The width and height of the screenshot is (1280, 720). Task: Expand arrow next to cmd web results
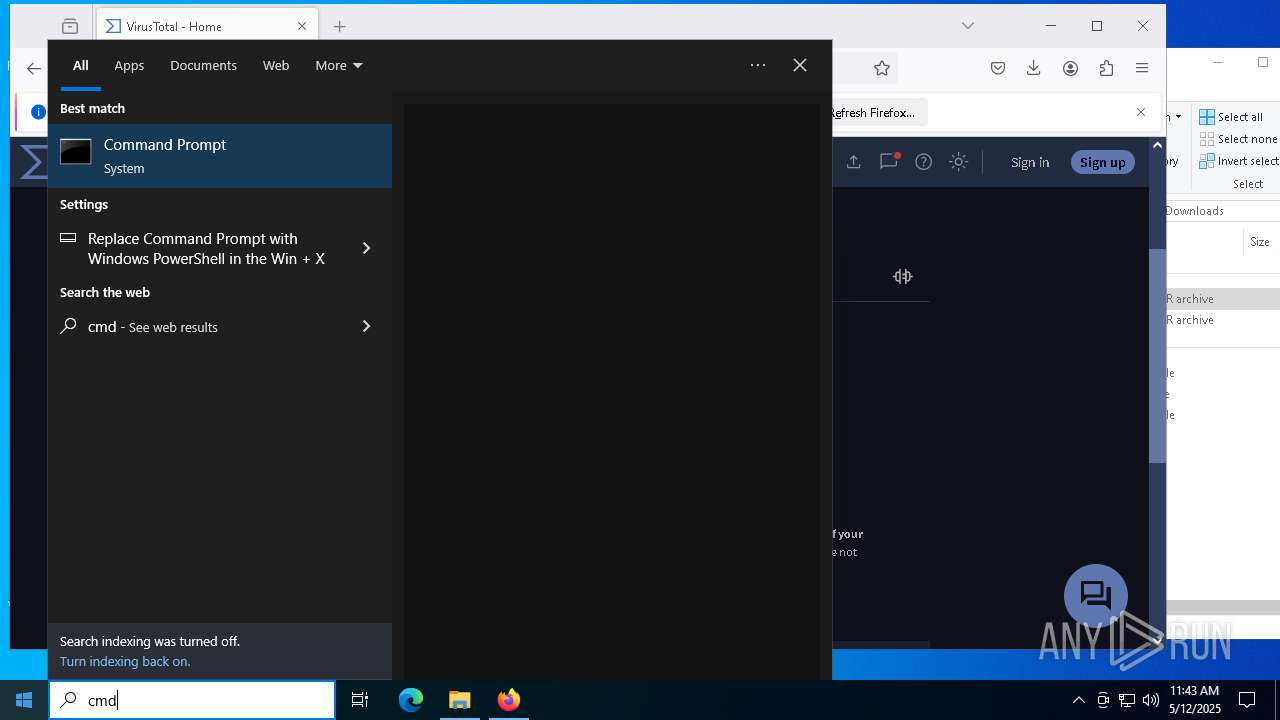[x=366, y=326]
